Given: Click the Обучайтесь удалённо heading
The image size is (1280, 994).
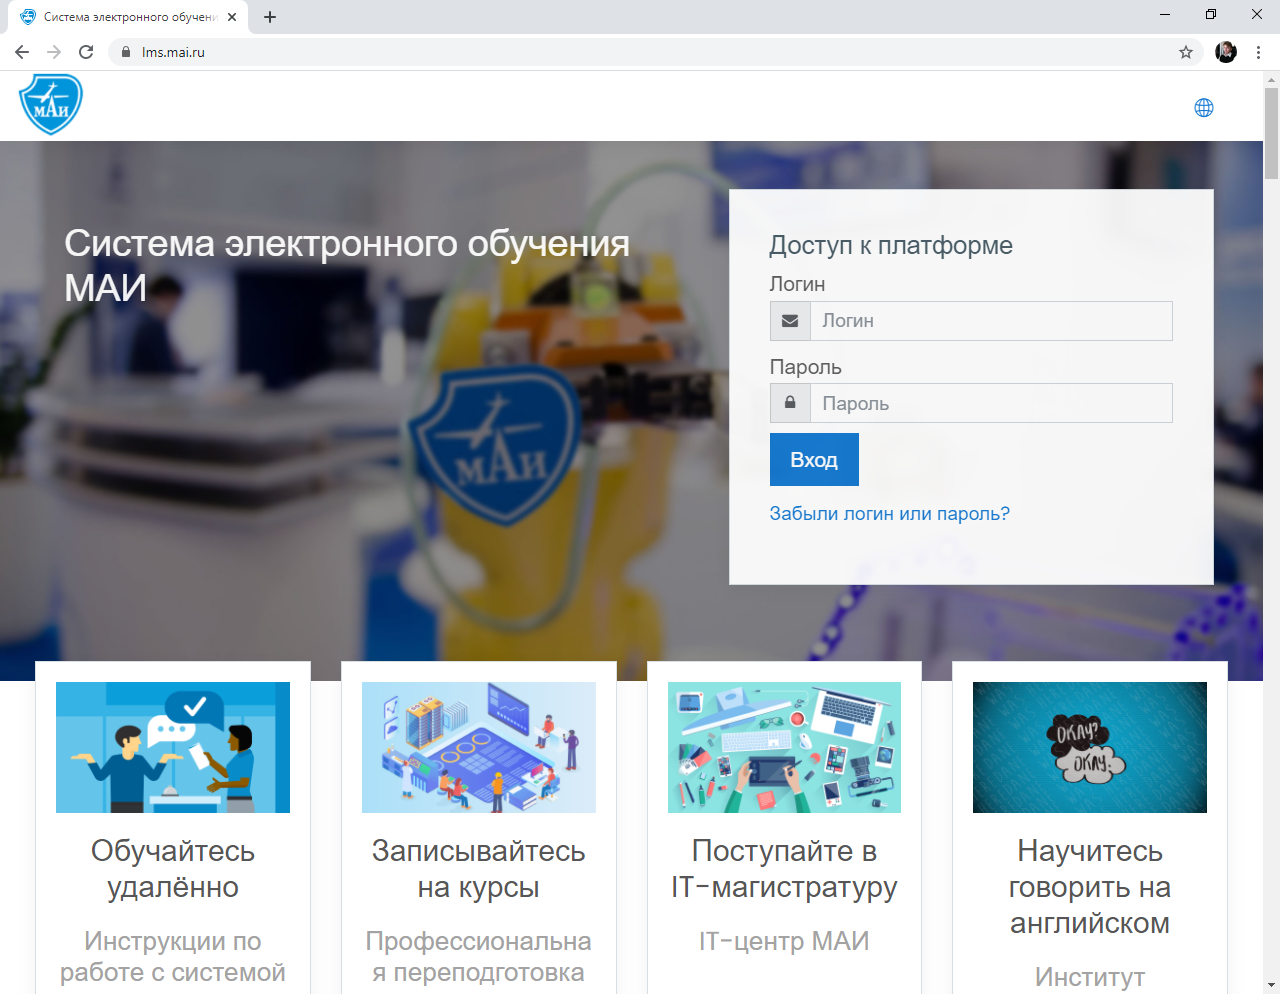Looking at the screenshot, I should point(173,869).
